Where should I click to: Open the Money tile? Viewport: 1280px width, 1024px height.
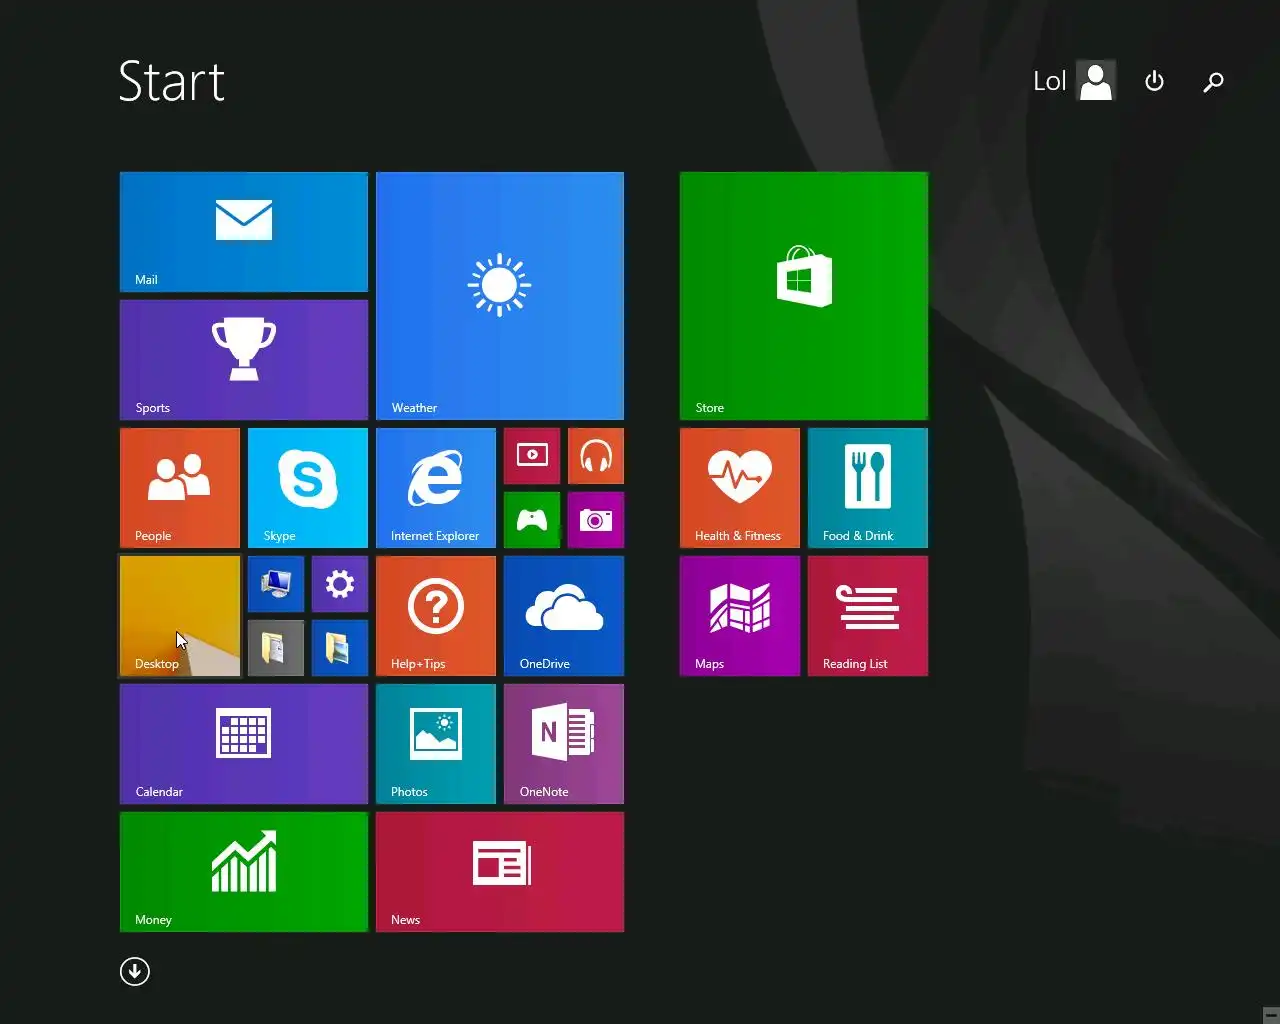(244, 872)
